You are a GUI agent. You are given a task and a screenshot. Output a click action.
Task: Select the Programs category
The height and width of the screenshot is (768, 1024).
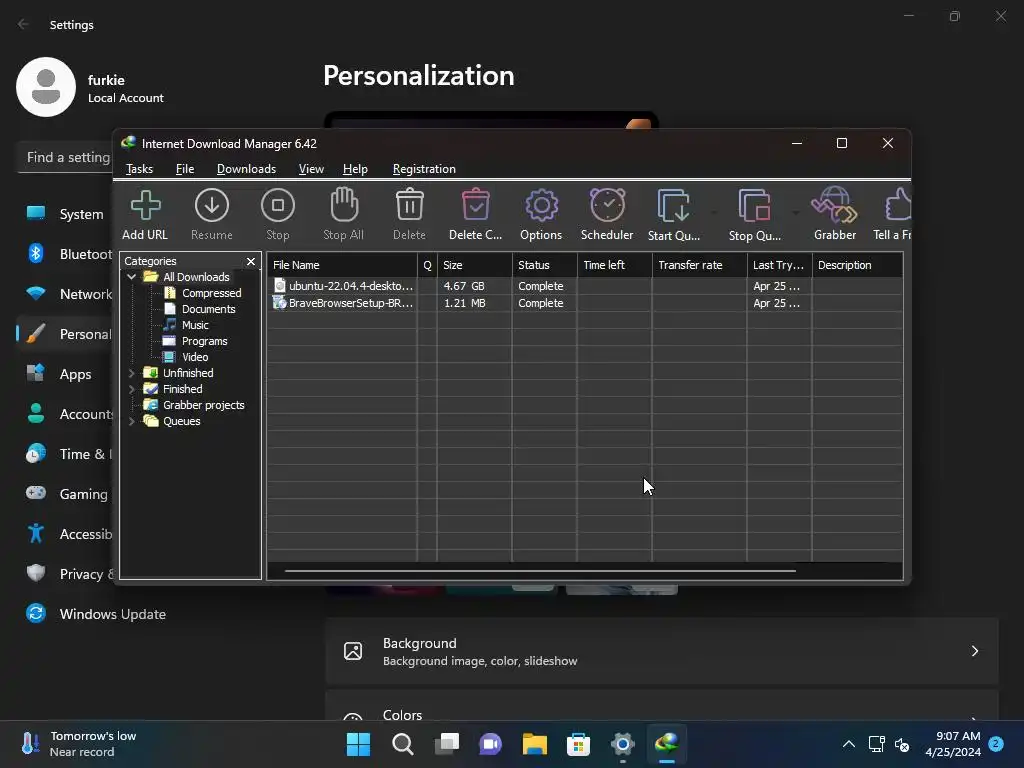(204, 341)
